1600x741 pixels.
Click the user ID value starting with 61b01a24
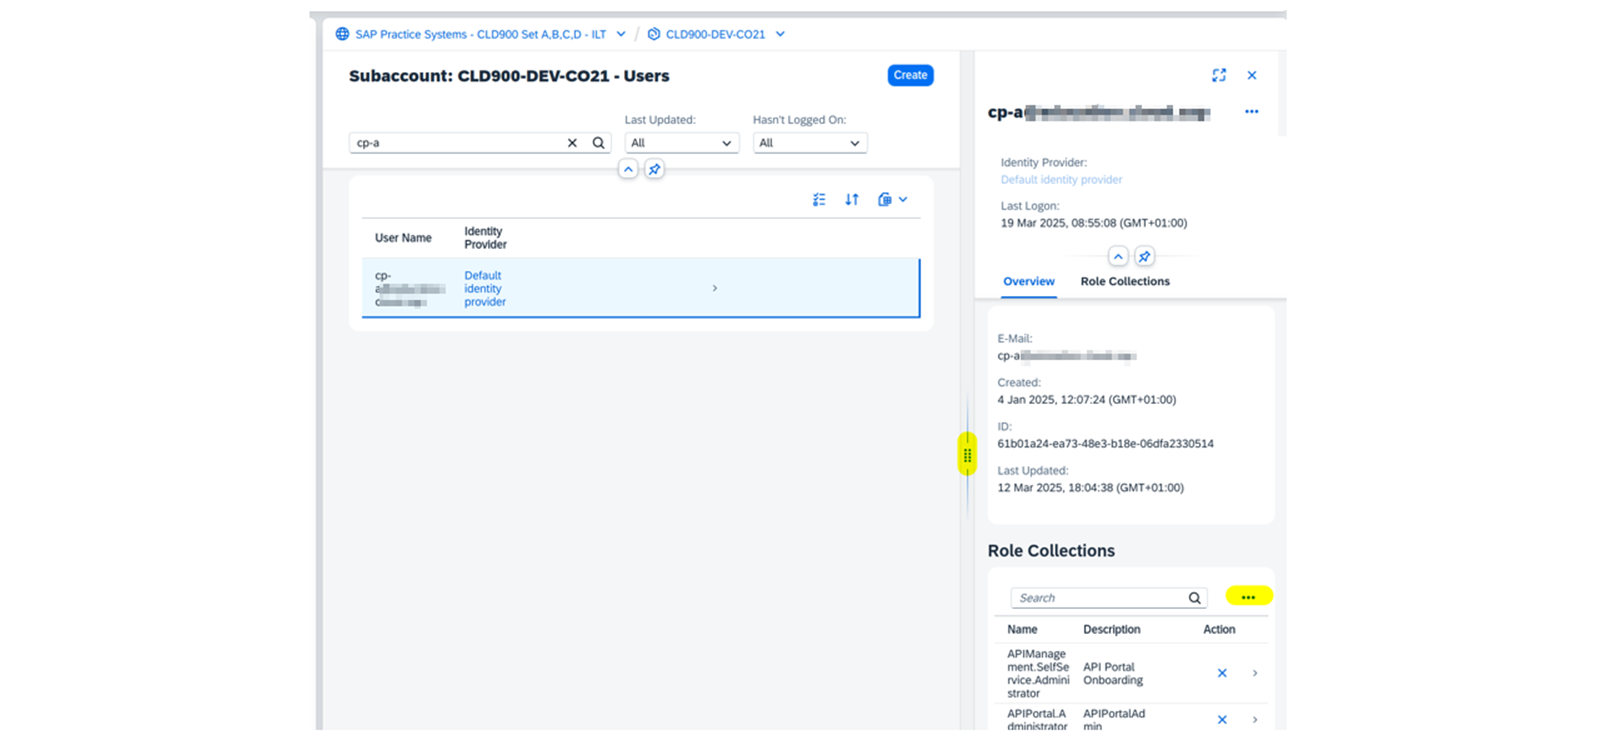[x=1105, y=444]
